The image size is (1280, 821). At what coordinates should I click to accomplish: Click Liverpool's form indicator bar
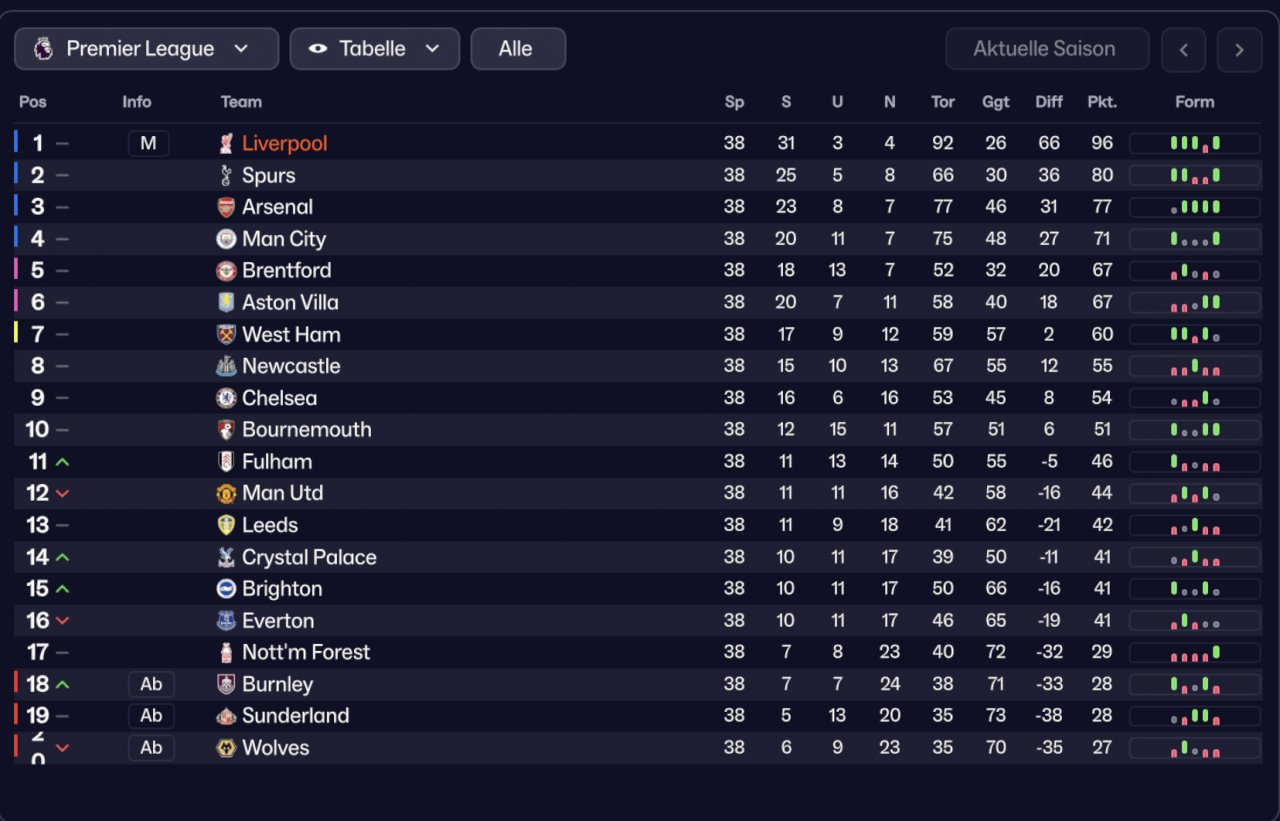[x=1194, y=144]
